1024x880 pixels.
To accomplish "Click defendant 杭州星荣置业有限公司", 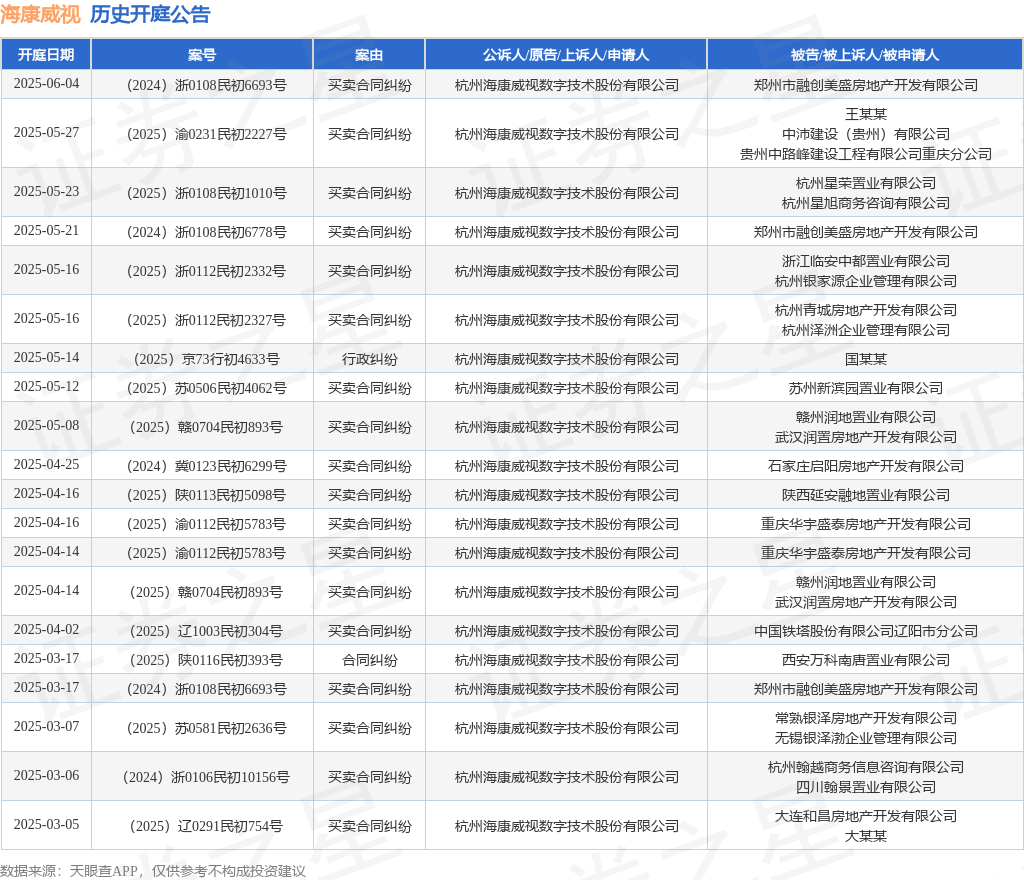I will point(865,183).
